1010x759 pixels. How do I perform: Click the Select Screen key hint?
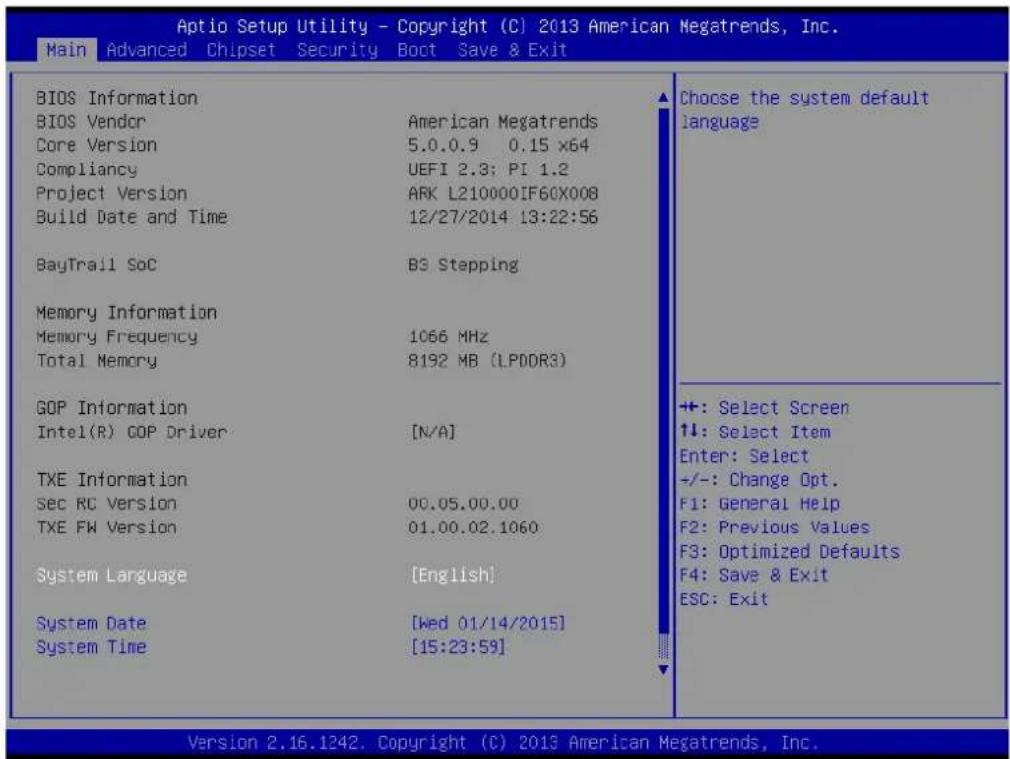click(x=765, y=408)
